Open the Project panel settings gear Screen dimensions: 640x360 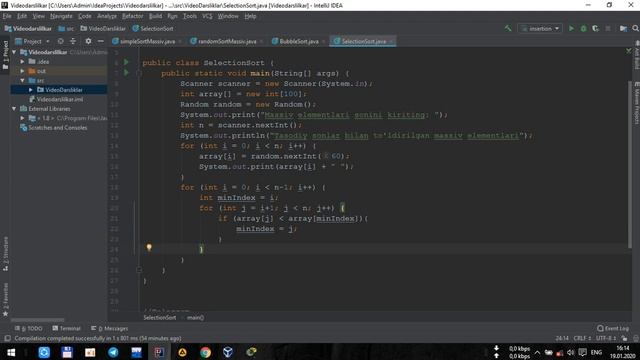(88, 41)
